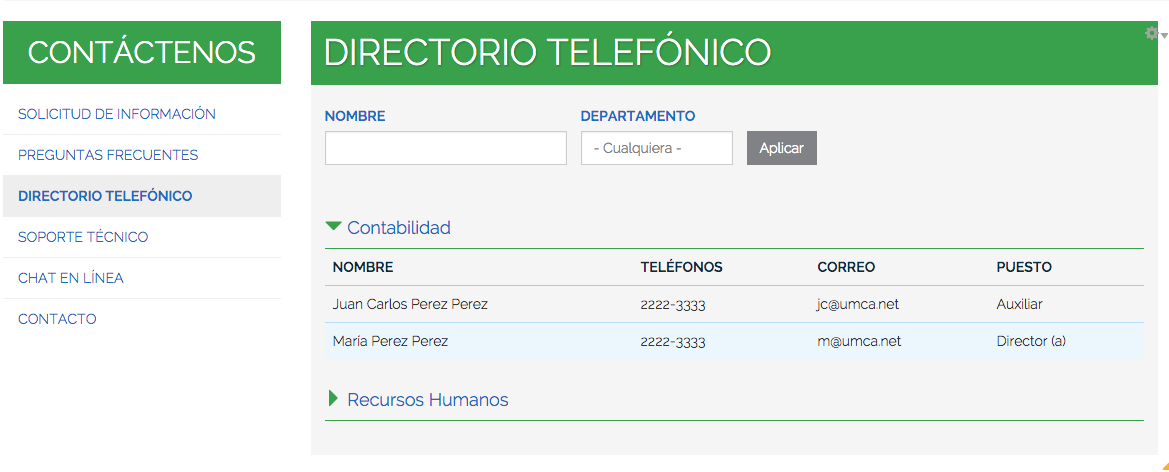Navigate to Soporte Técnico

(x=83, y=237)
